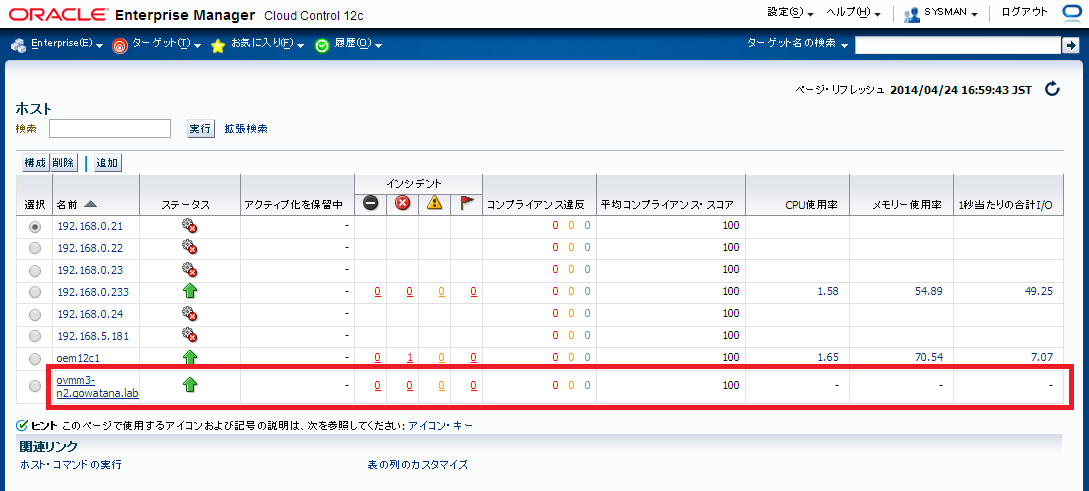This screenshot has width=1089, height=491.
Task: Select radio button for host 192.168.5.181
Action: (35, 336)
